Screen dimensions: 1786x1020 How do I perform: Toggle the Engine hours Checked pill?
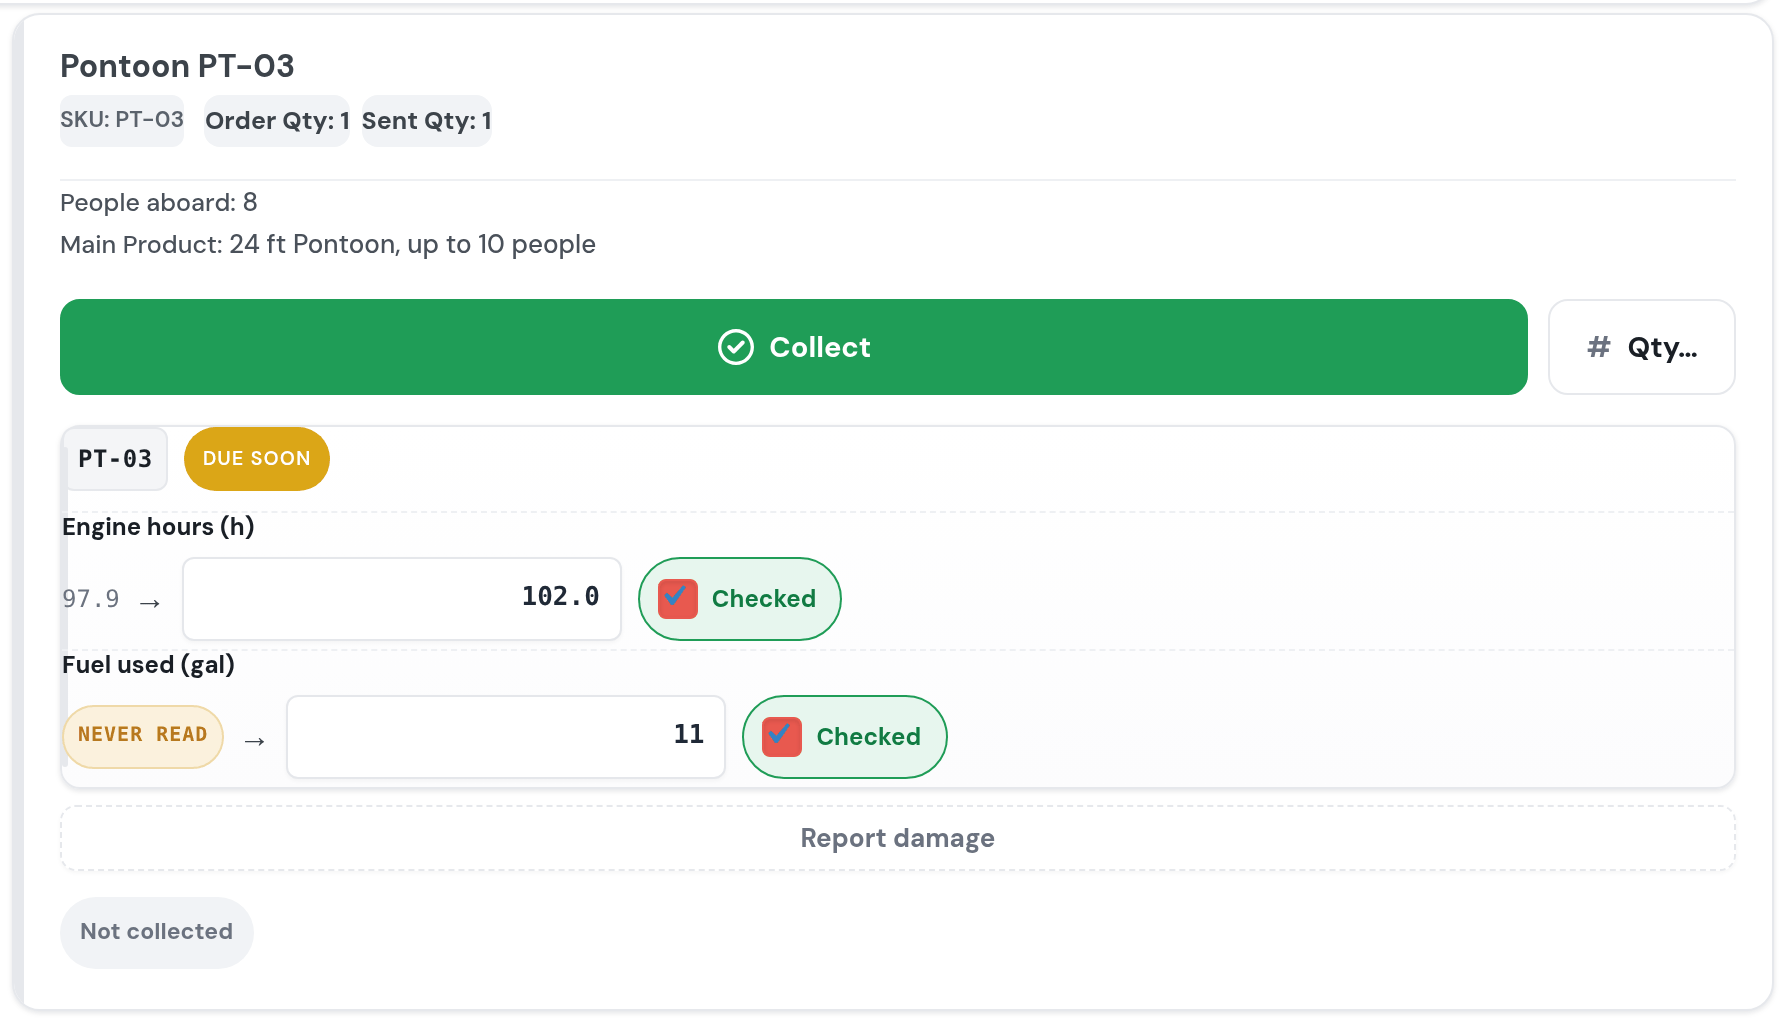(740, 599)
